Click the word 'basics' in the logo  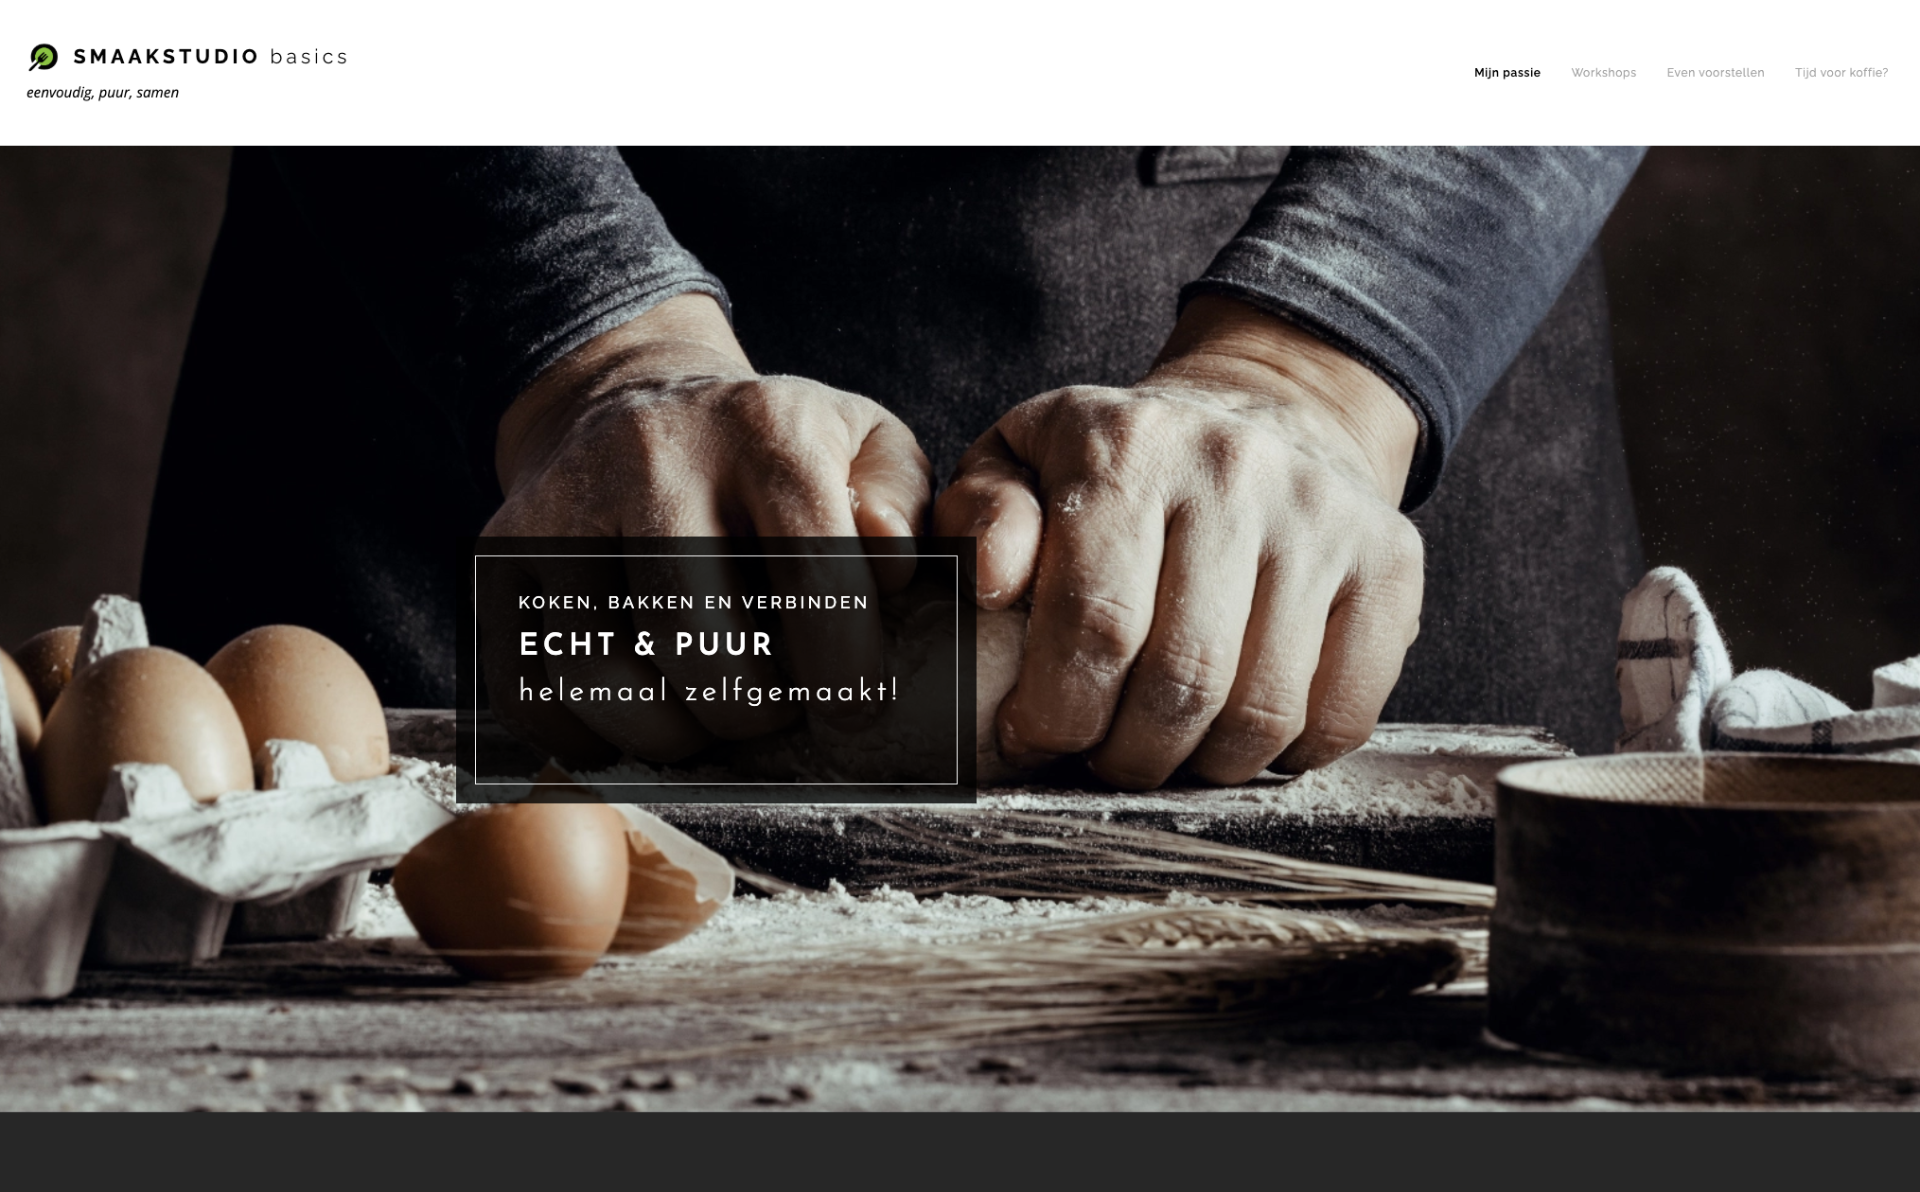tap(309, 57)
